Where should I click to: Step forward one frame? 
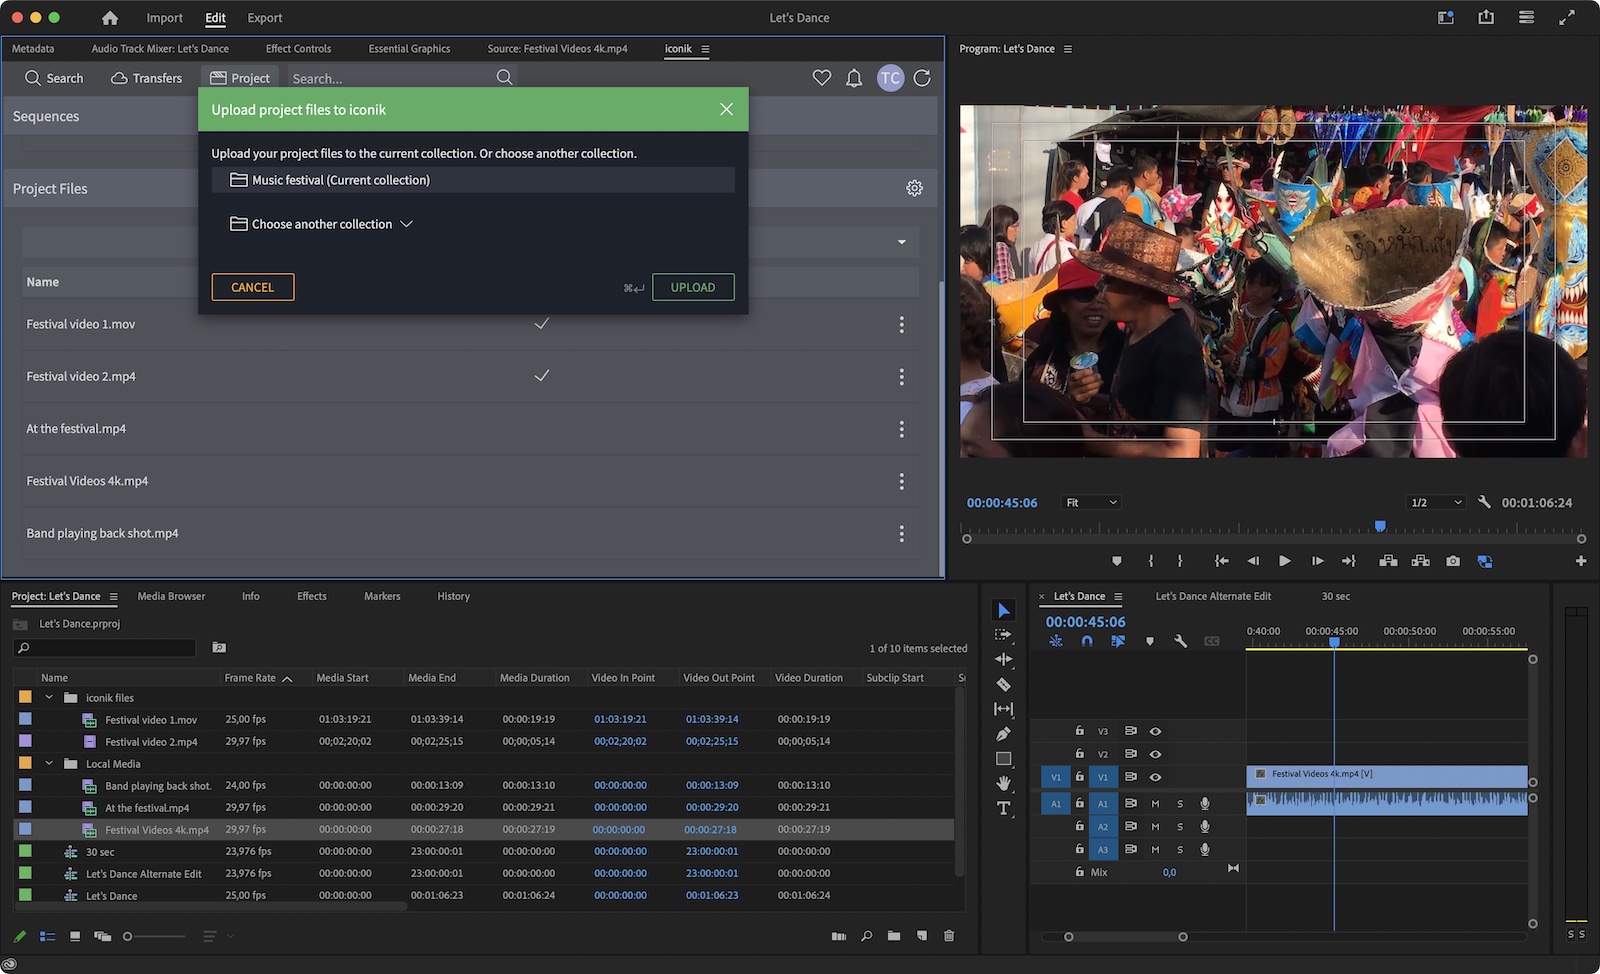tap(1318, 561)
